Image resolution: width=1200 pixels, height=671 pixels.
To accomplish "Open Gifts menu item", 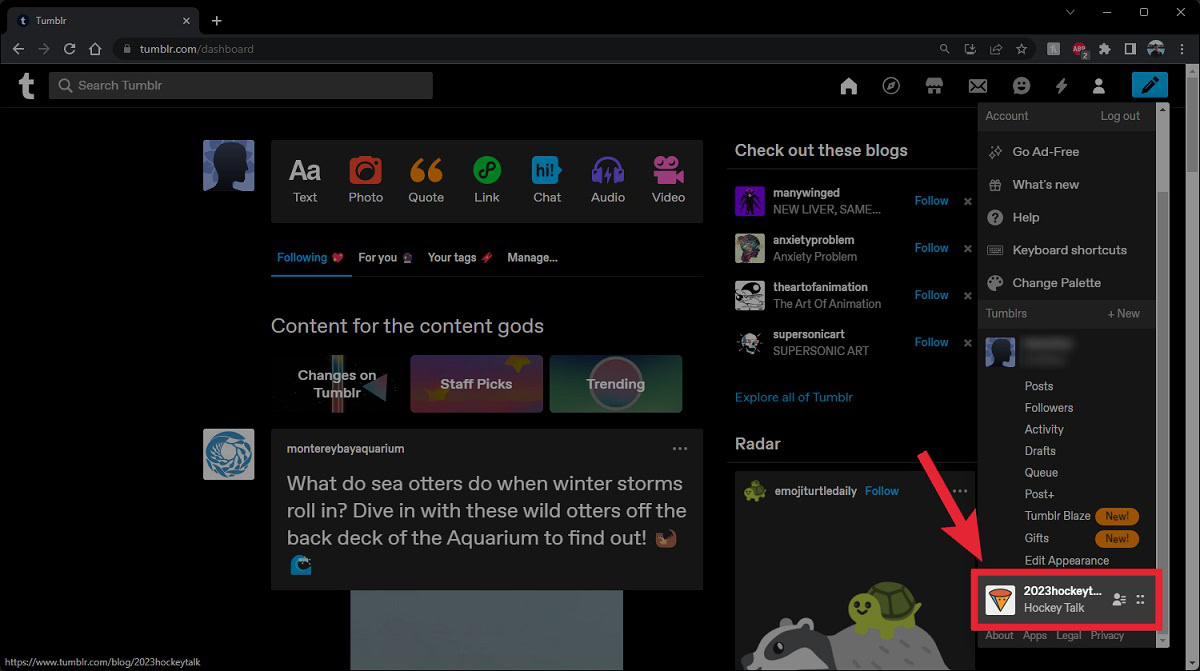I will [1037, 538].
